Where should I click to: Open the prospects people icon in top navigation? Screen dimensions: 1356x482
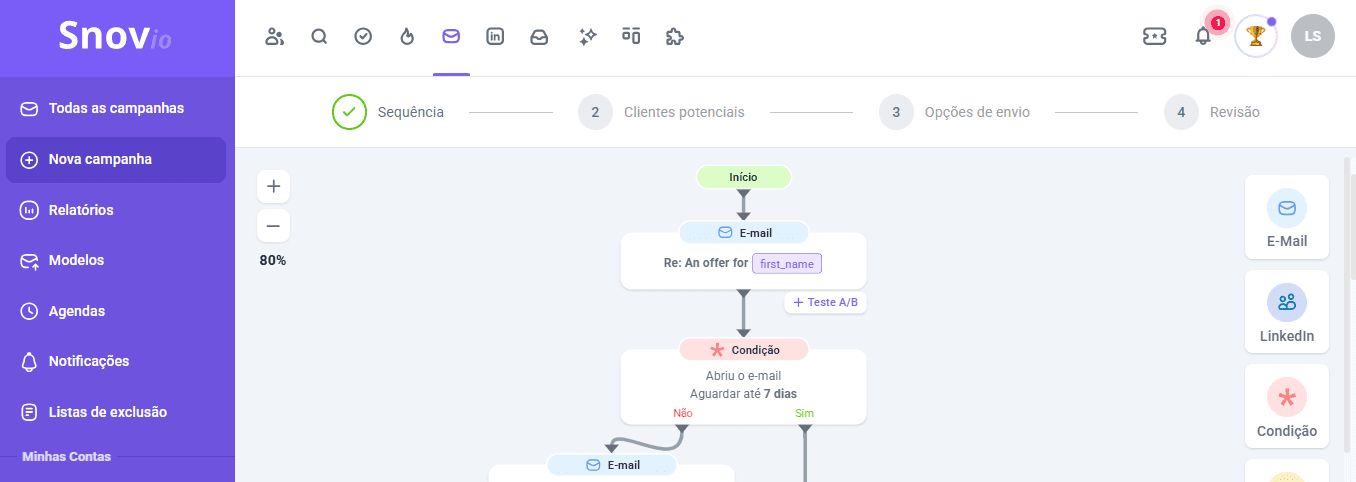(x=274, y=37)
